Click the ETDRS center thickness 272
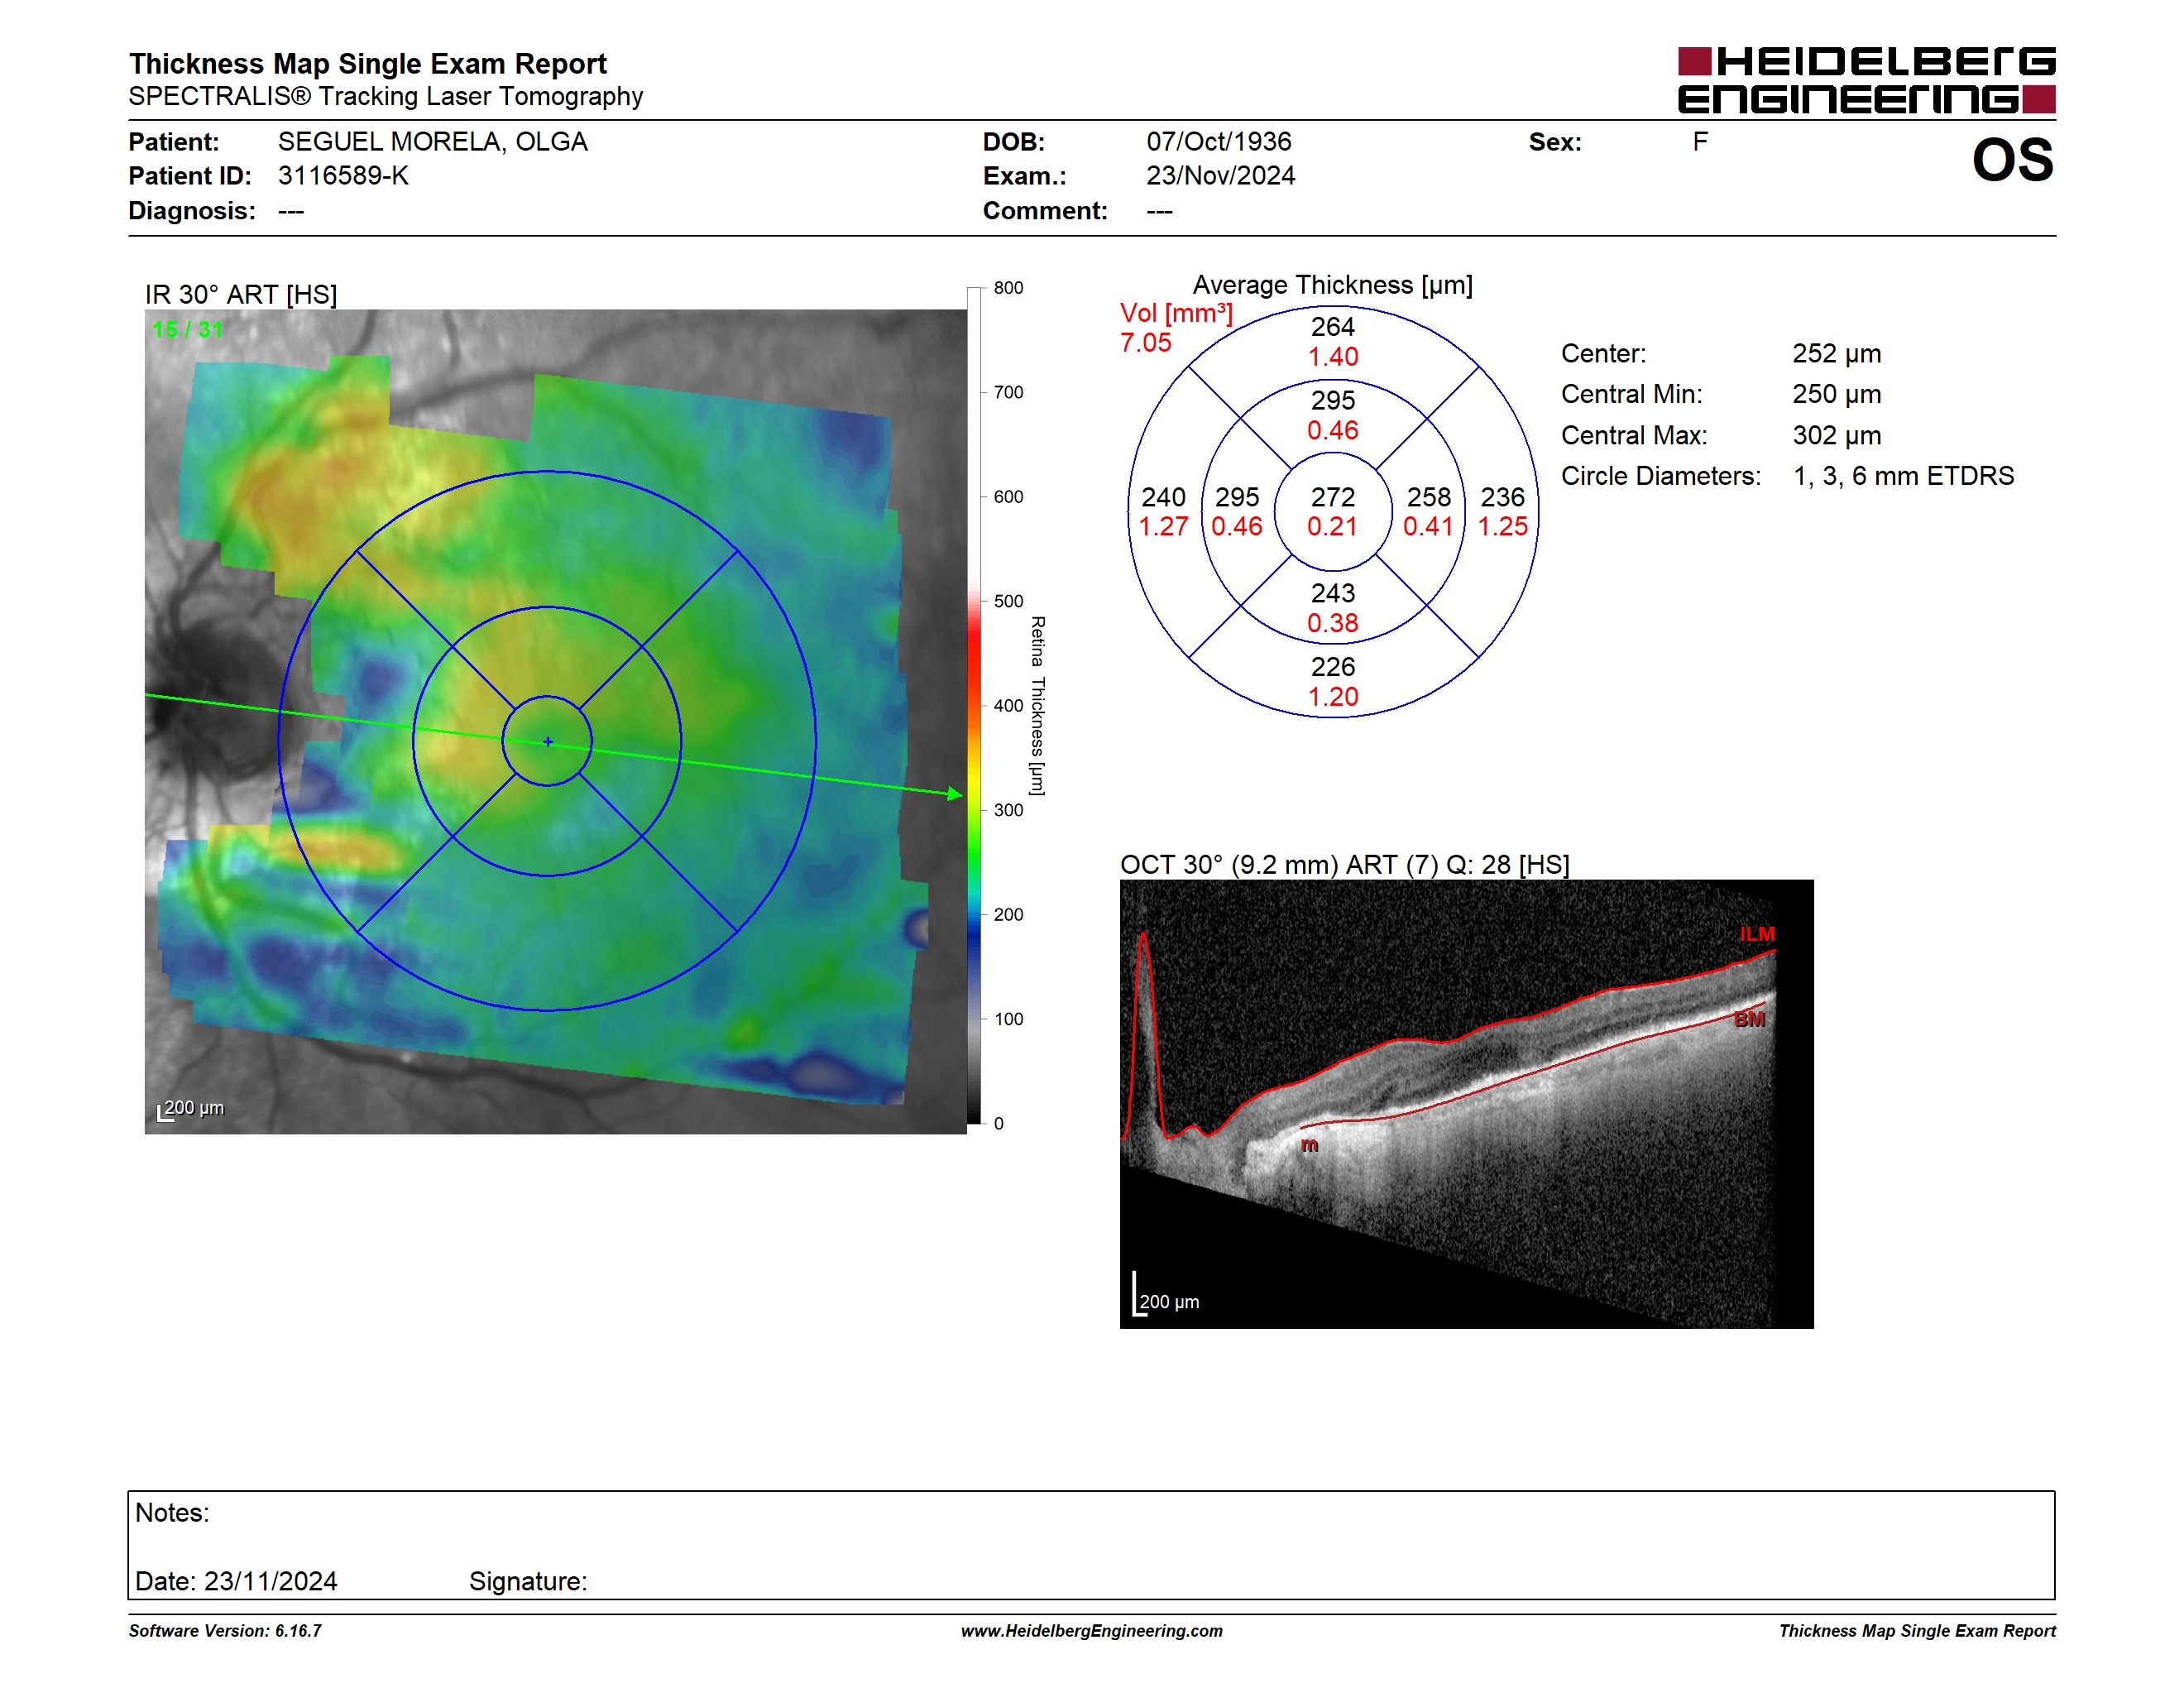Screen dimensions: 2184x1688 [x=1332, y=497]
